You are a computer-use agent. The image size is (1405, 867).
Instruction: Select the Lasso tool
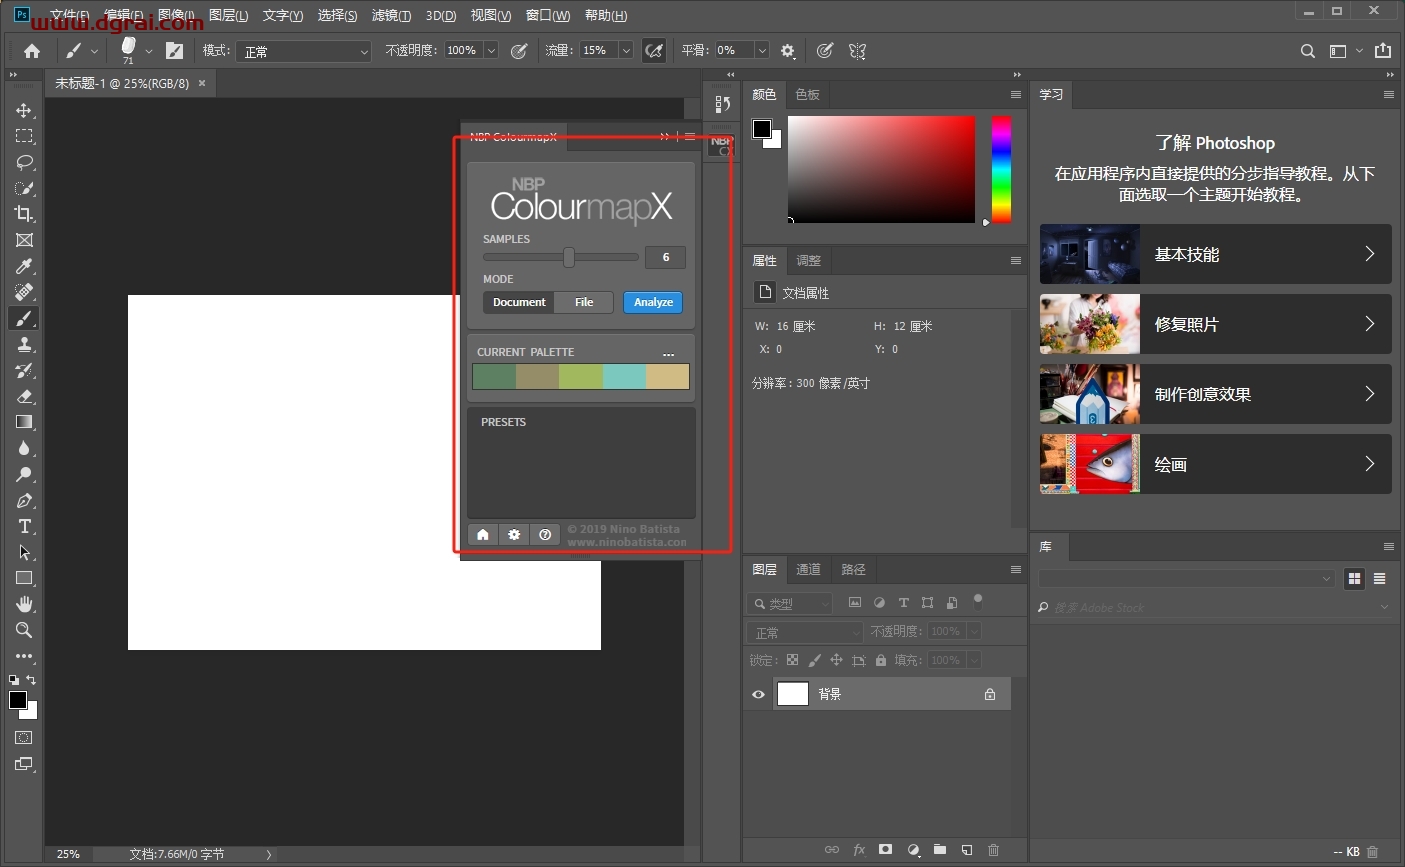click(x=24, y=162)
